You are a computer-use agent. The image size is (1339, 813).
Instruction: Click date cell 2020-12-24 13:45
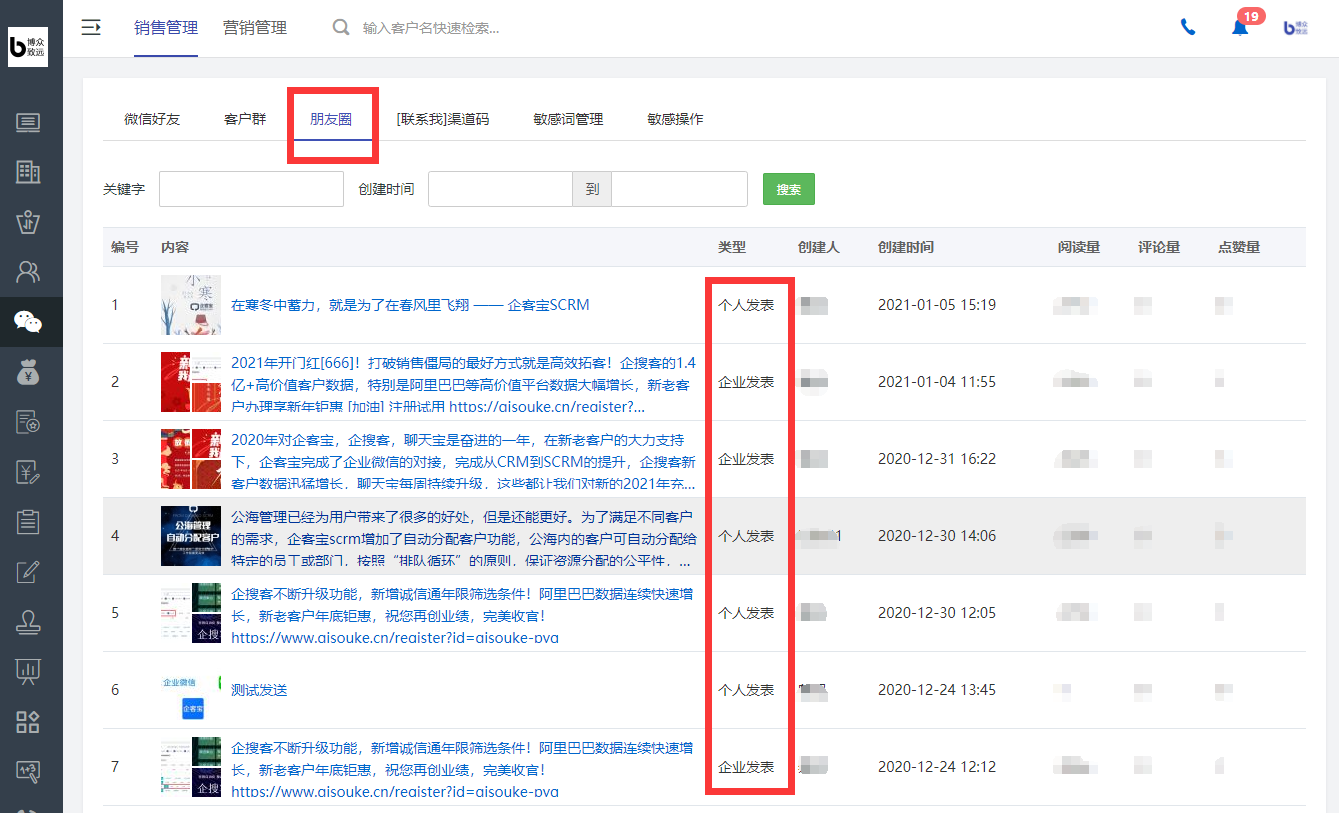937,690
